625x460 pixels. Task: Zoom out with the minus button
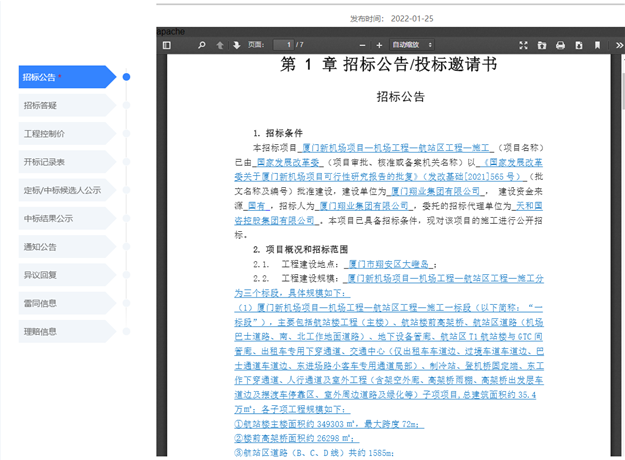click(362, 45)
